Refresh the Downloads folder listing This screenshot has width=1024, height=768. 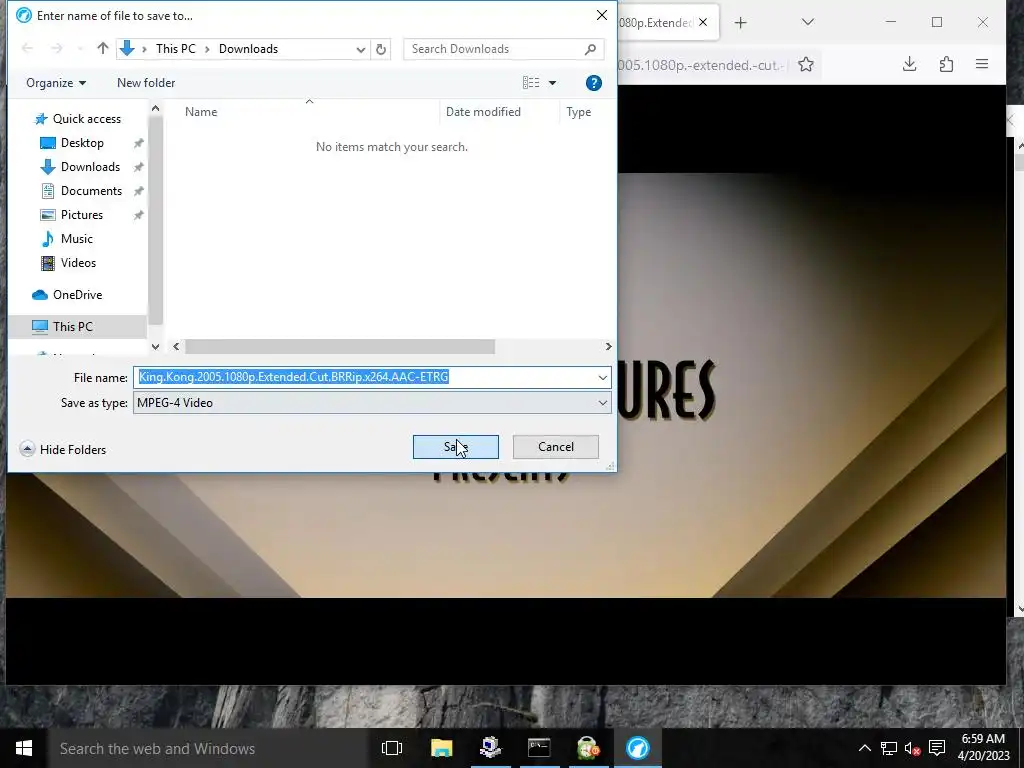point(381,49)
